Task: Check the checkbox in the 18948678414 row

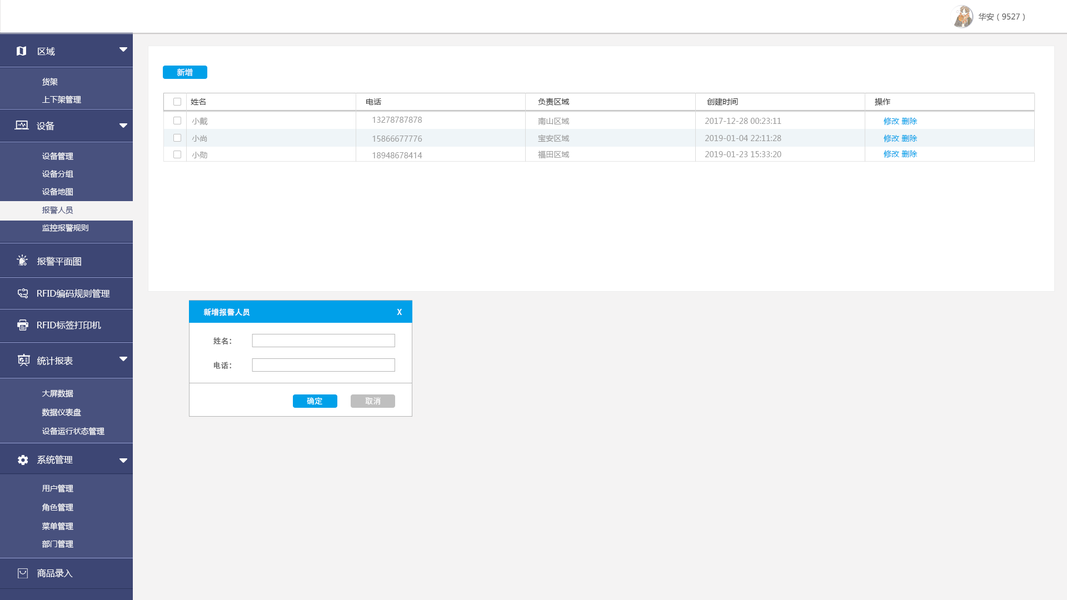Action: [x=177, y=154]
